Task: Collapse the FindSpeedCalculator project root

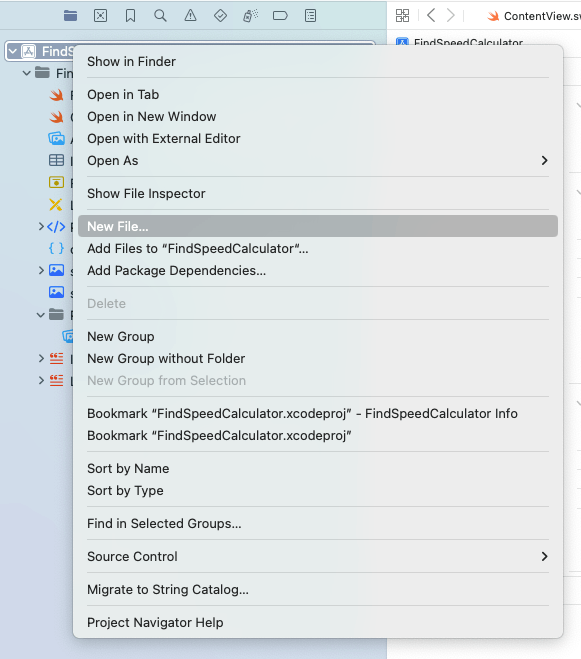Action: 13,52
